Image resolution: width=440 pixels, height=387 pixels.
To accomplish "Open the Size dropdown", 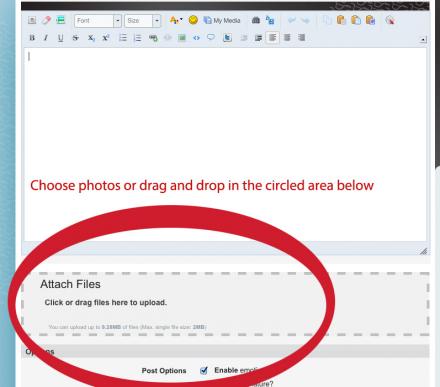I will tap(143, 21).
